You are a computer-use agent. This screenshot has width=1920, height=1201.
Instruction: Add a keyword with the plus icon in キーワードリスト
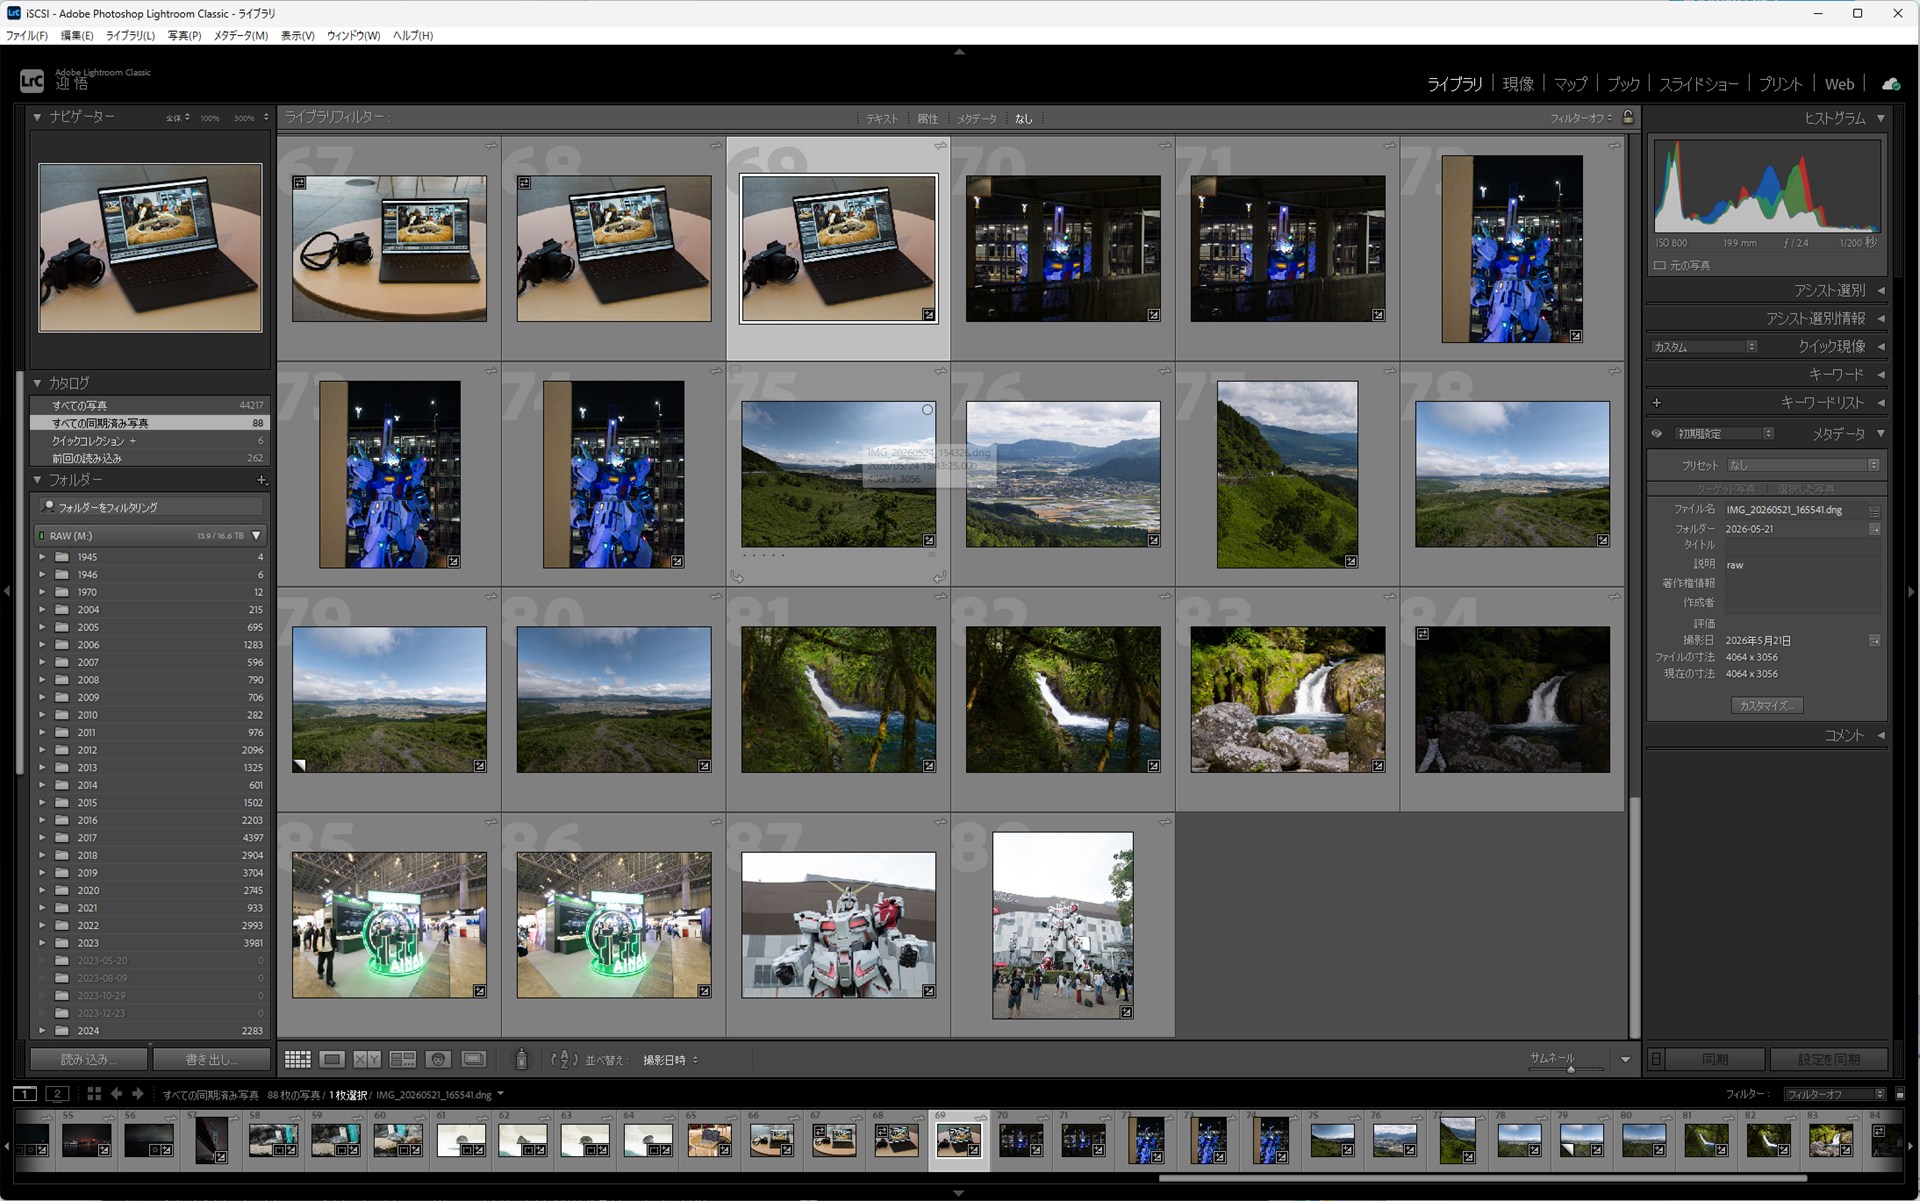click(x=1656, y=402)
